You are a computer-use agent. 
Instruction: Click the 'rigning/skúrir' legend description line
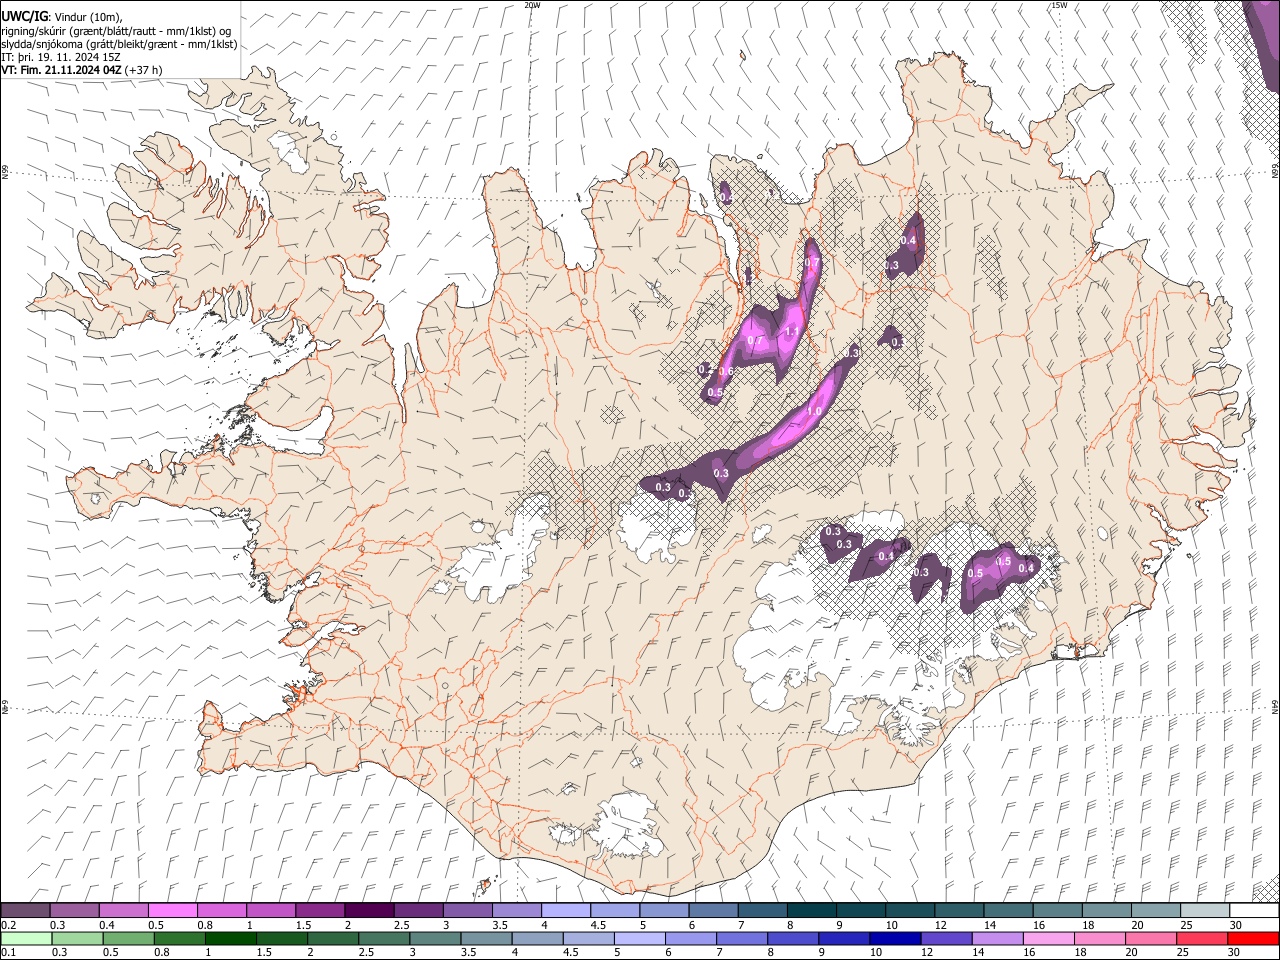116,31
